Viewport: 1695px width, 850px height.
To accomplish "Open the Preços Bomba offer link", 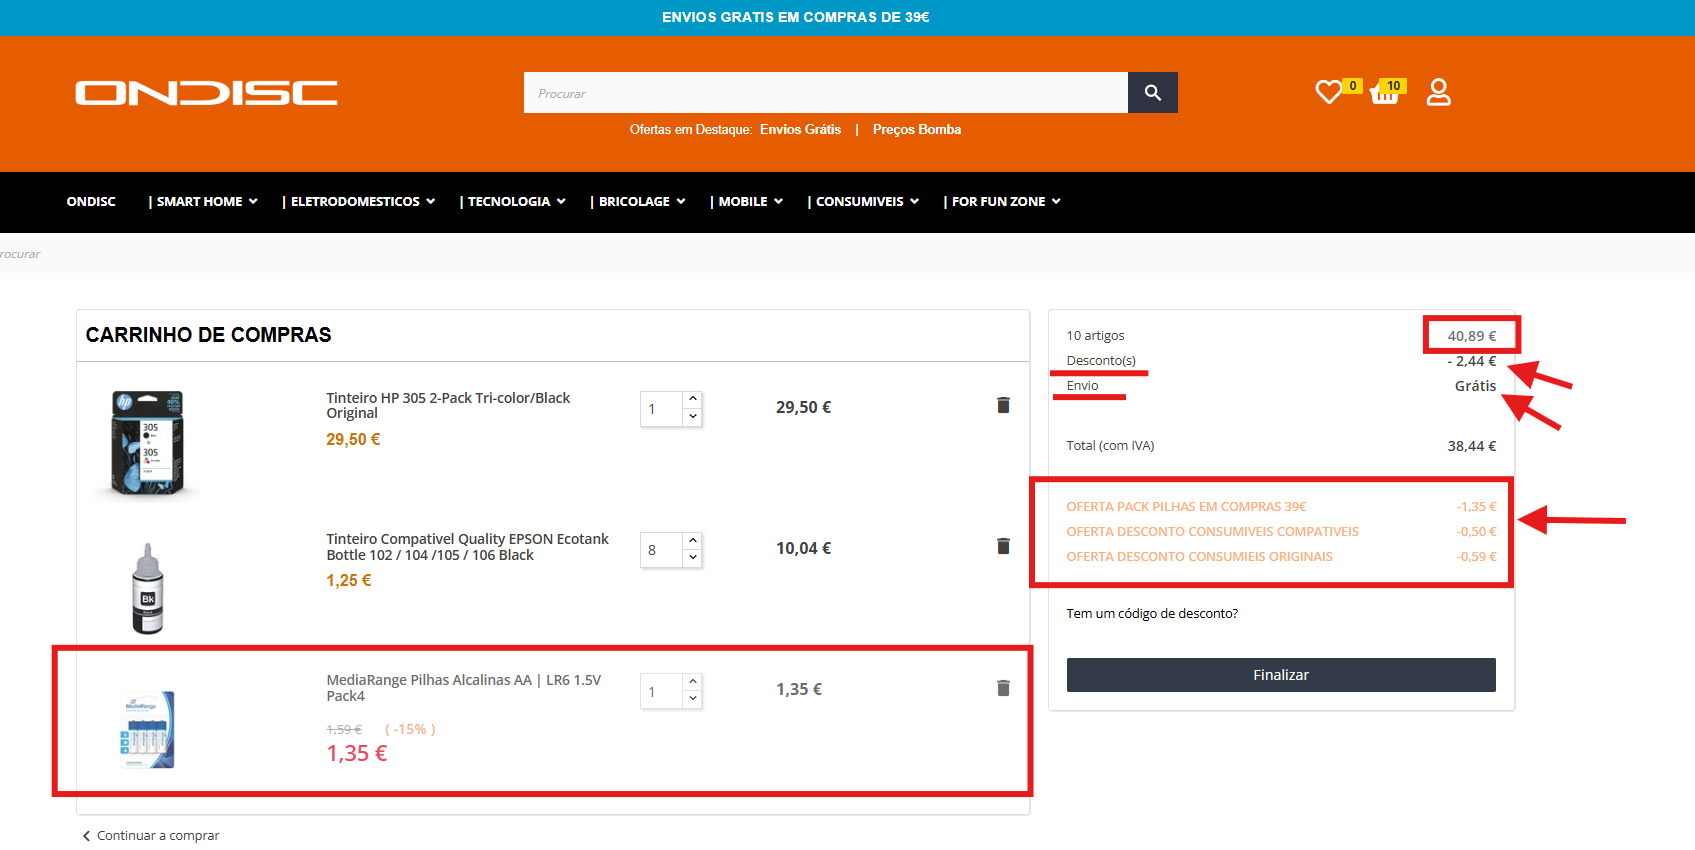I will 917,130.
